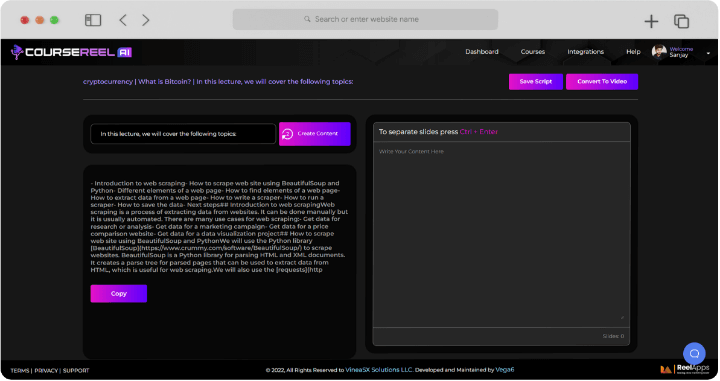
Task: Click the CourseReel AI logo
Action: pos(72,52)
